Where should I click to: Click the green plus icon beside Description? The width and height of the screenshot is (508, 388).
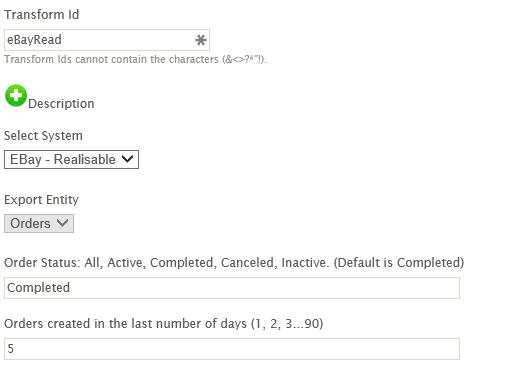tap(16, 96)
